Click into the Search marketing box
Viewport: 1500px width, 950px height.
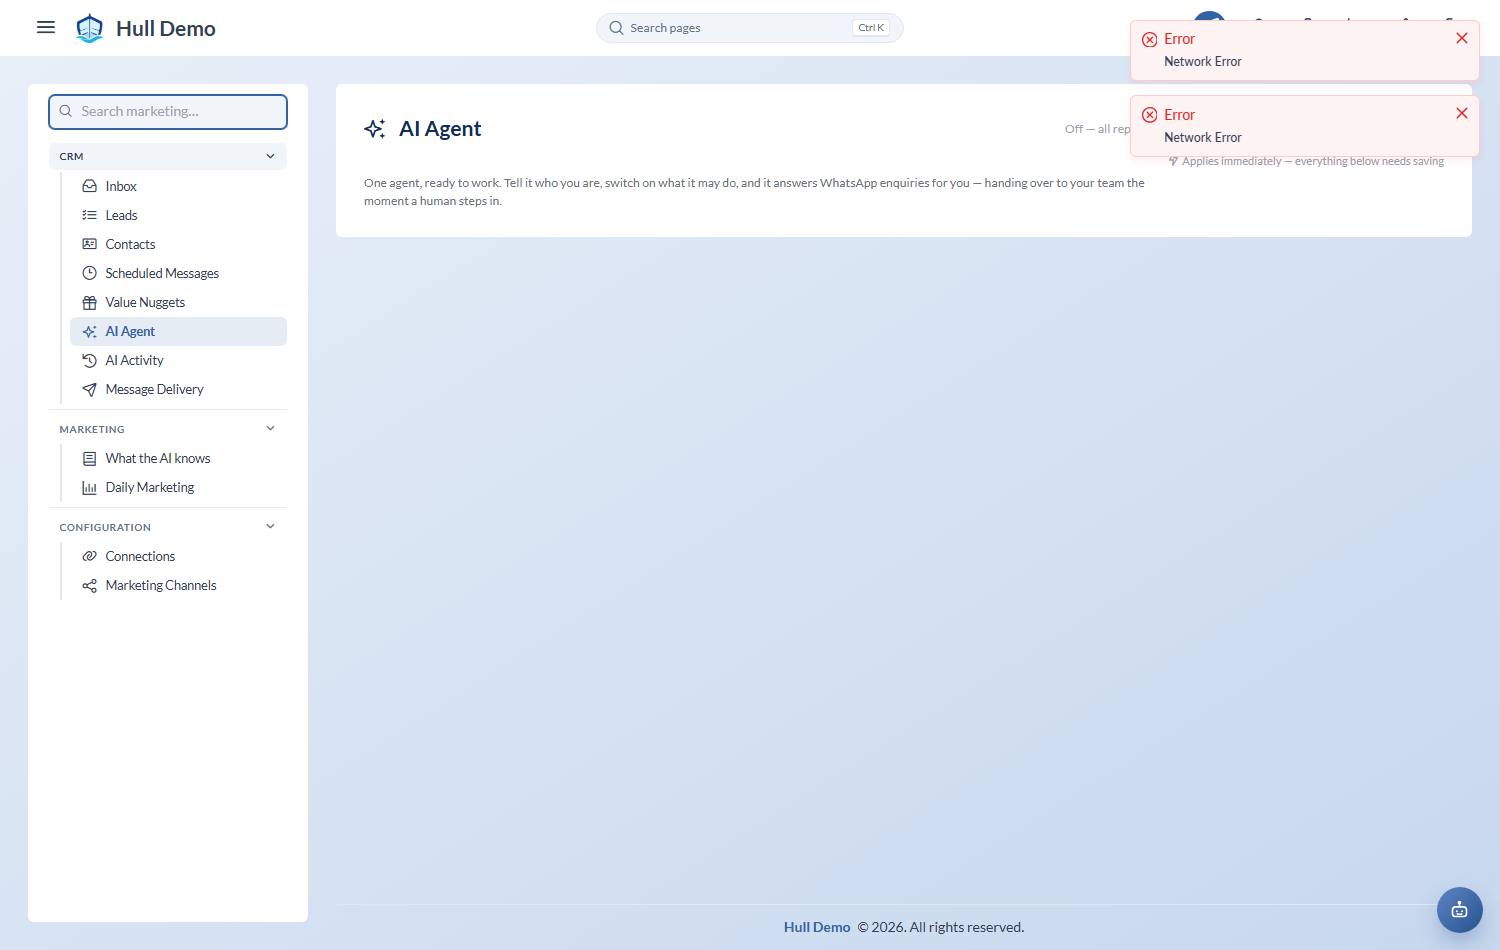point(168,112)
